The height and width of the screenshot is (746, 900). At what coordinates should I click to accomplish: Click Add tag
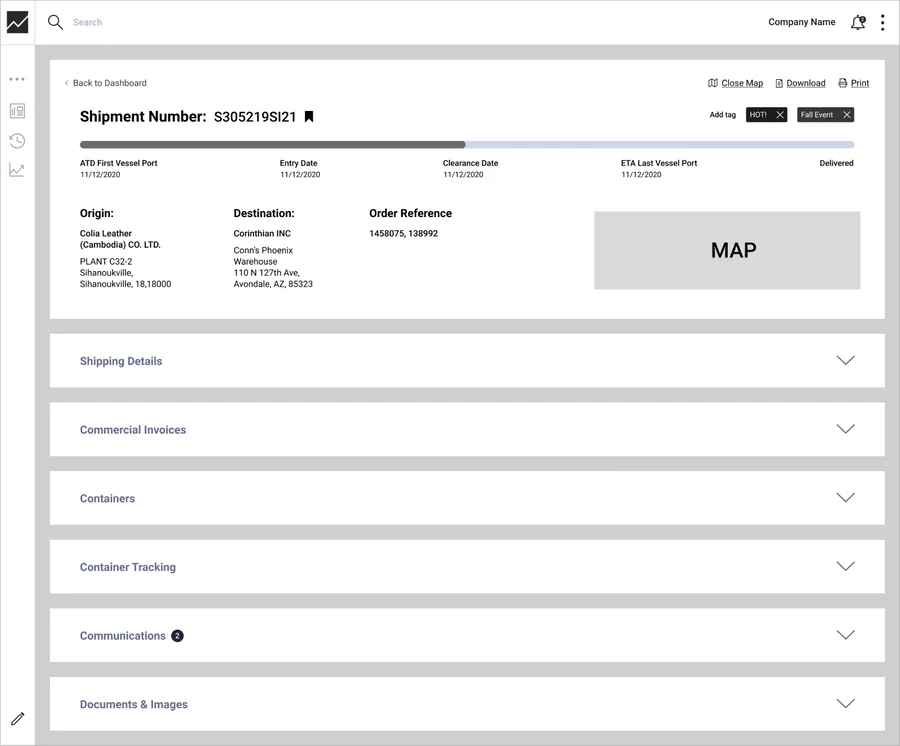(x=723, y=115)
